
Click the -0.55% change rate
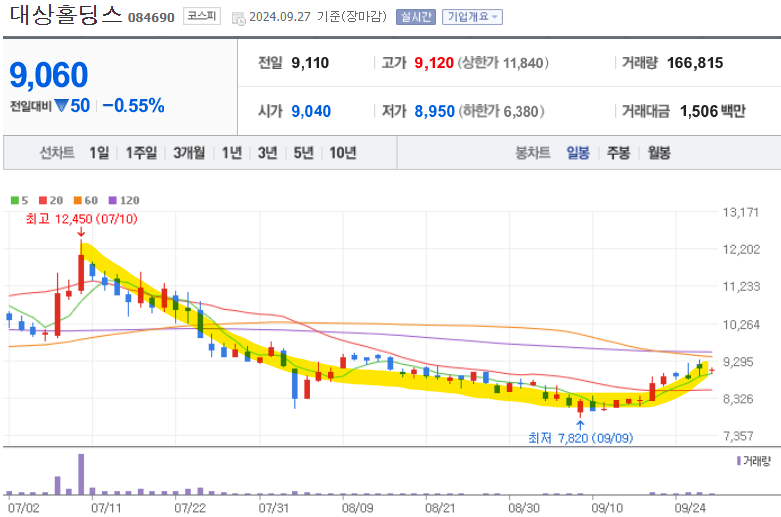click(x=133, y=106)
